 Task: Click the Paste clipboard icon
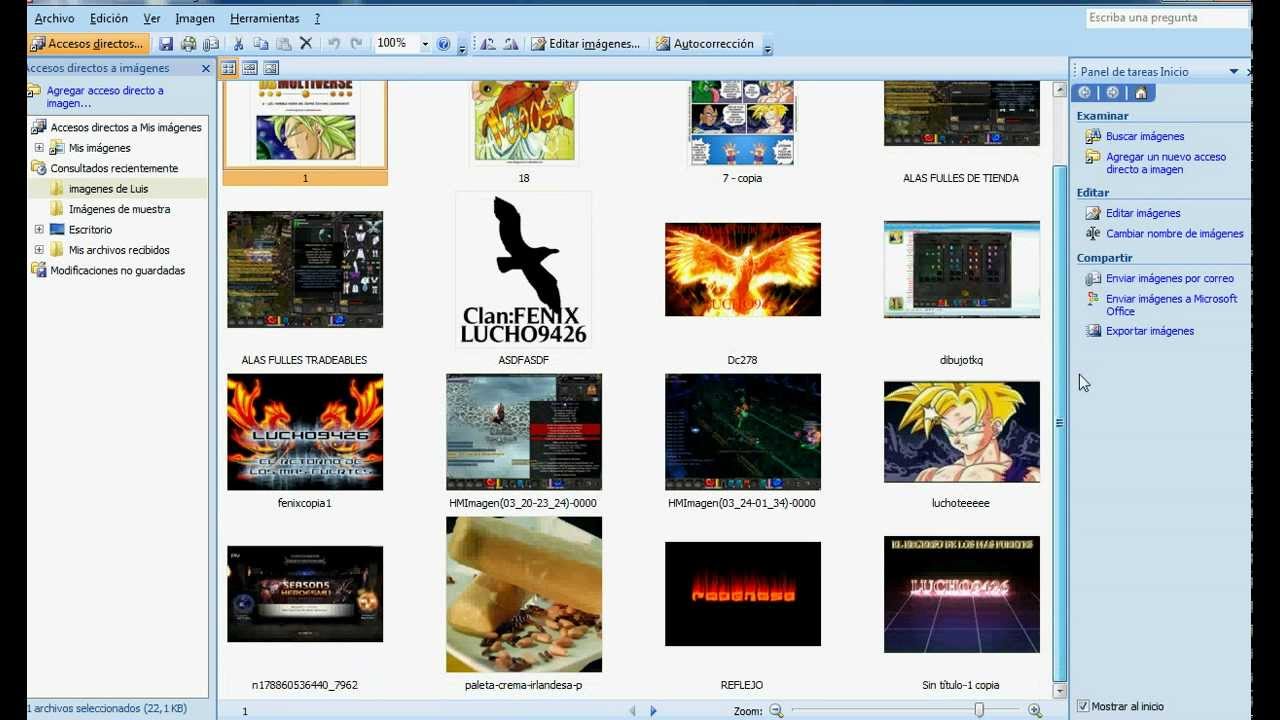(284, 44)
